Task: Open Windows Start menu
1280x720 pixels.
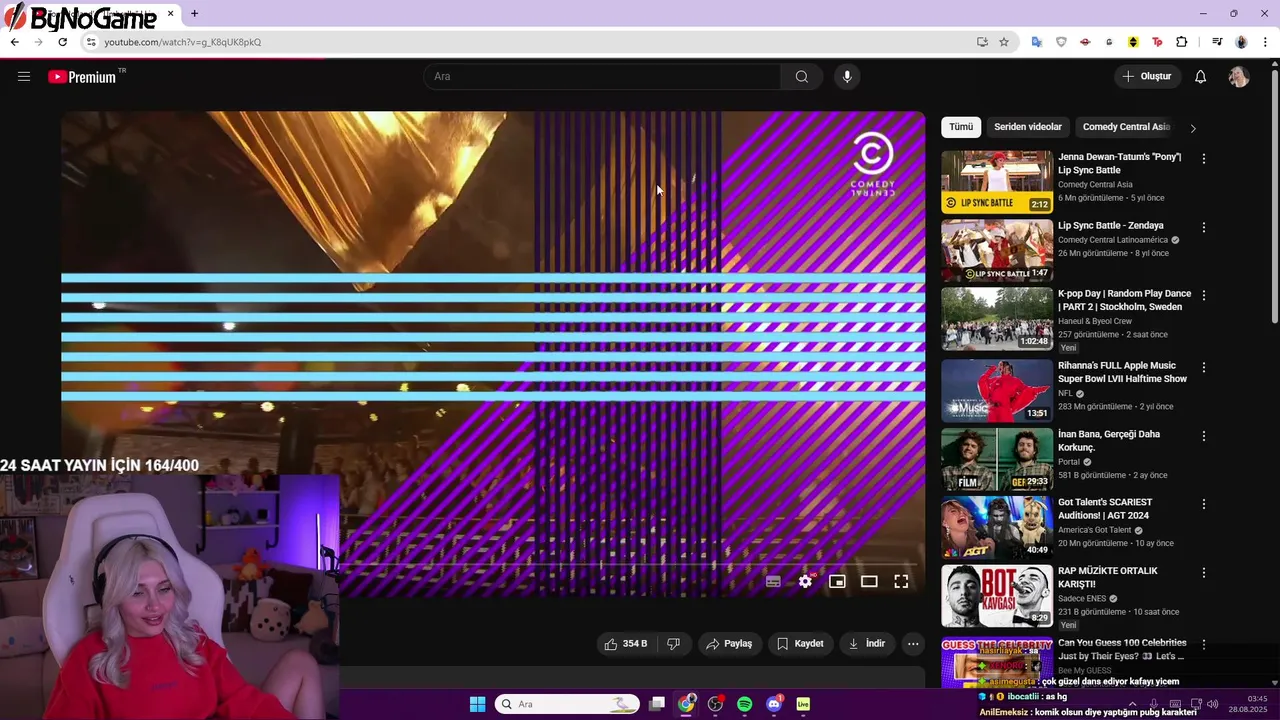Action: [x=477, y=704]
